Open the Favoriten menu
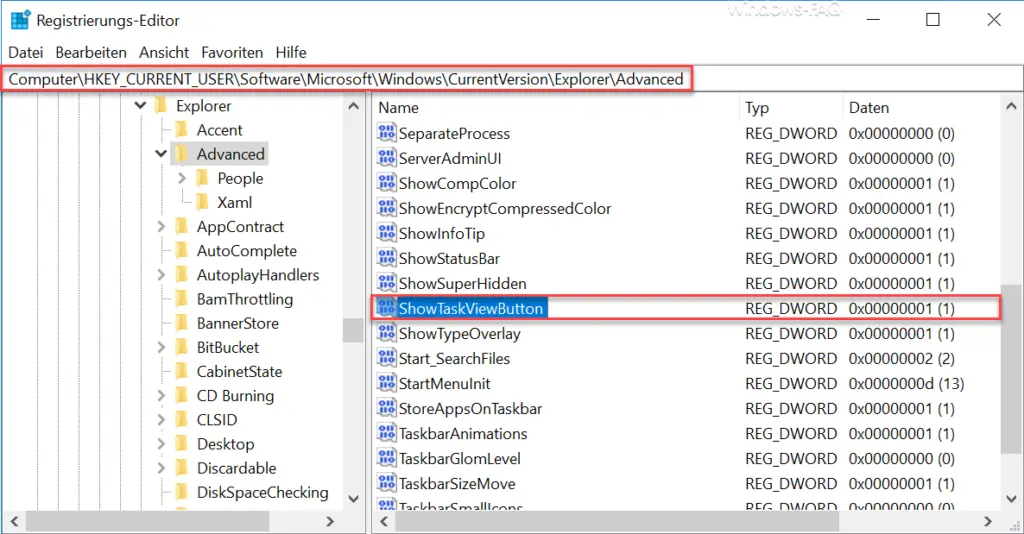Screen dimensions: 1024x534 point(232,52)
